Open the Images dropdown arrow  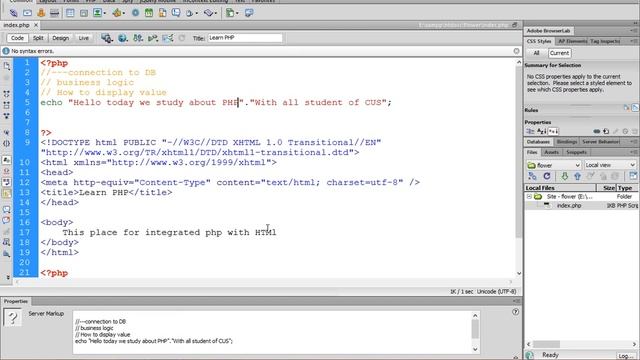pos(105,13)
